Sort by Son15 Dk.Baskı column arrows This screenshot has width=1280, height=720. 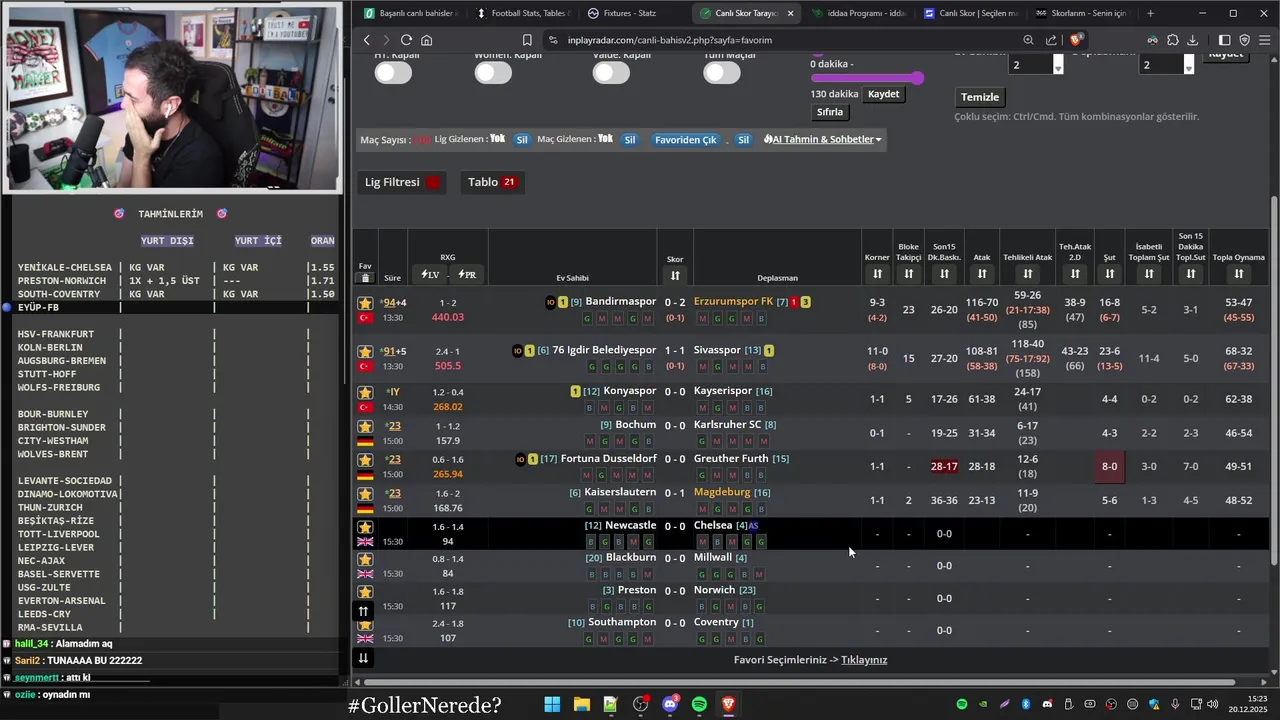[944, 274]
